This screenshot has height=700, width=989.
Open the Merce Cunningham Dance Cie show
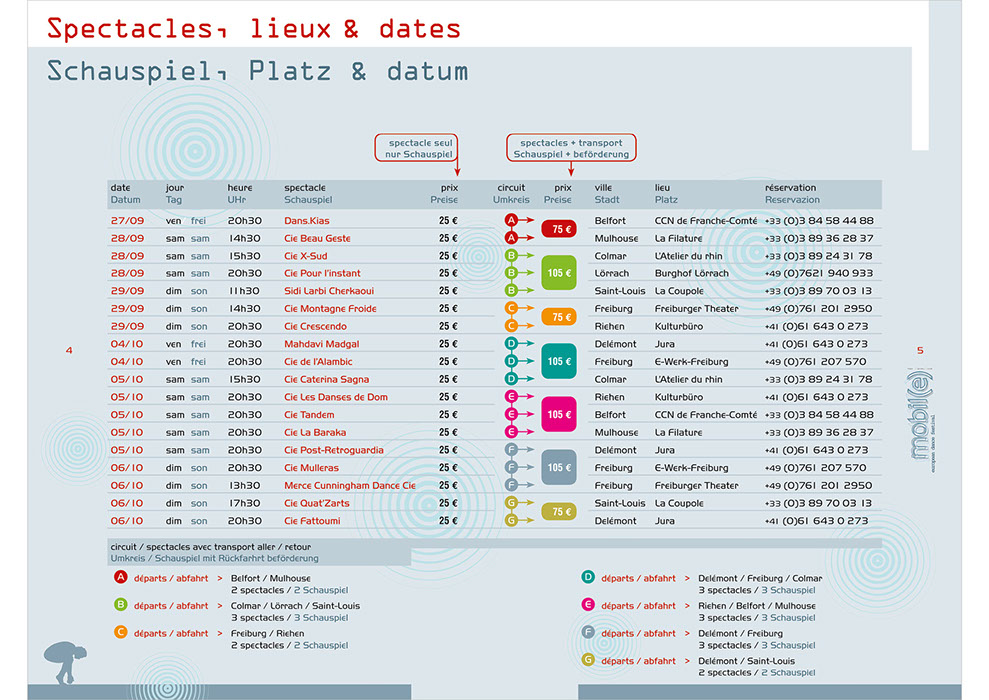349,486
